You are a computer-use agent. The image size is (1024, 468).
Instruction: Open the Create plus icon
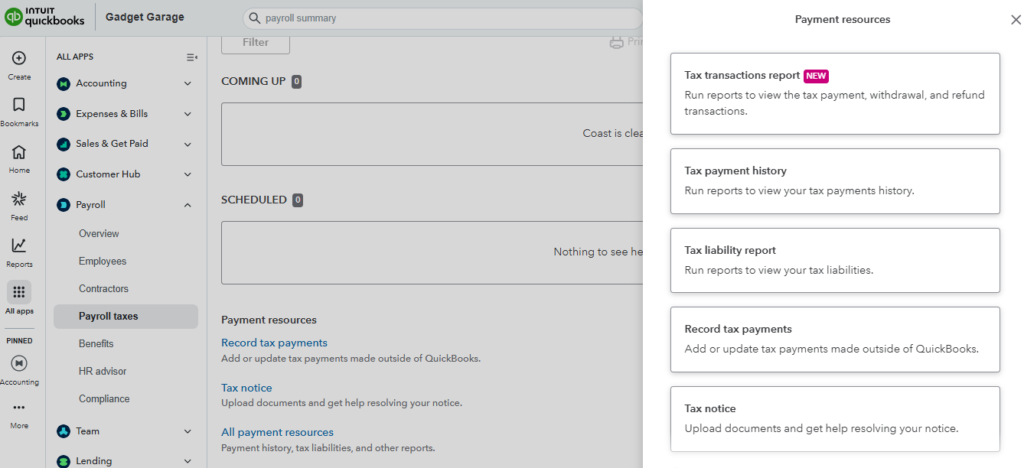(x=19, y=59)
